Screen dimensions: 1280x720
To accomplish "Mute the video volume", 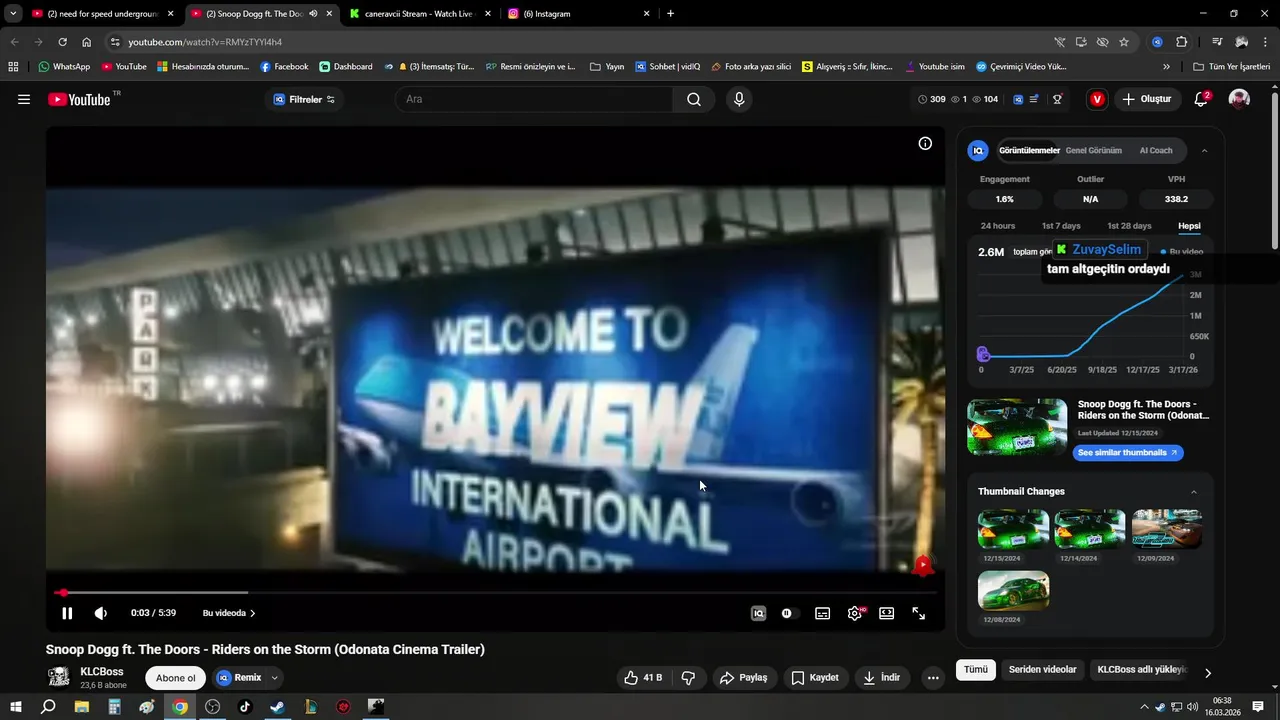I will (x=101, y=613).
